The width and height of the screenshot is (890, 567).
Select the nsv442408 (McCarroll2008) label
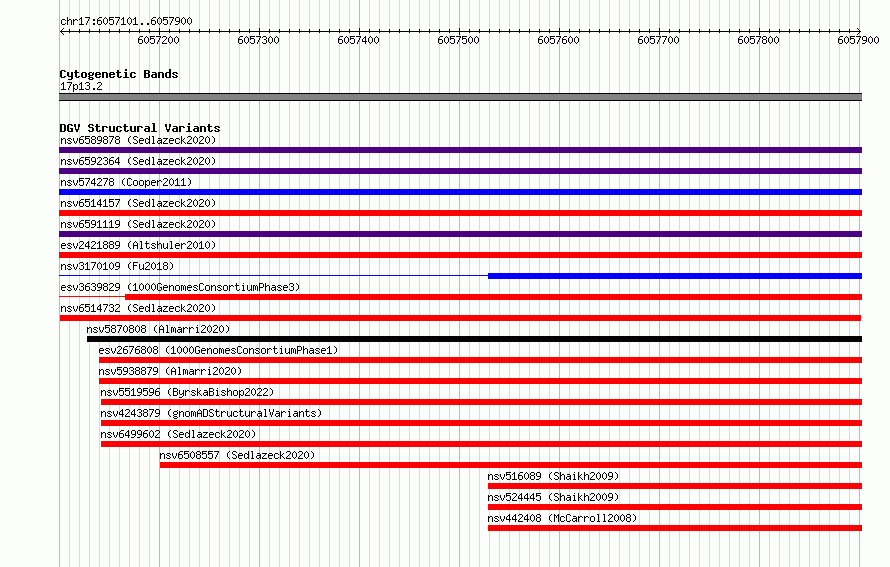click(562, 518)
